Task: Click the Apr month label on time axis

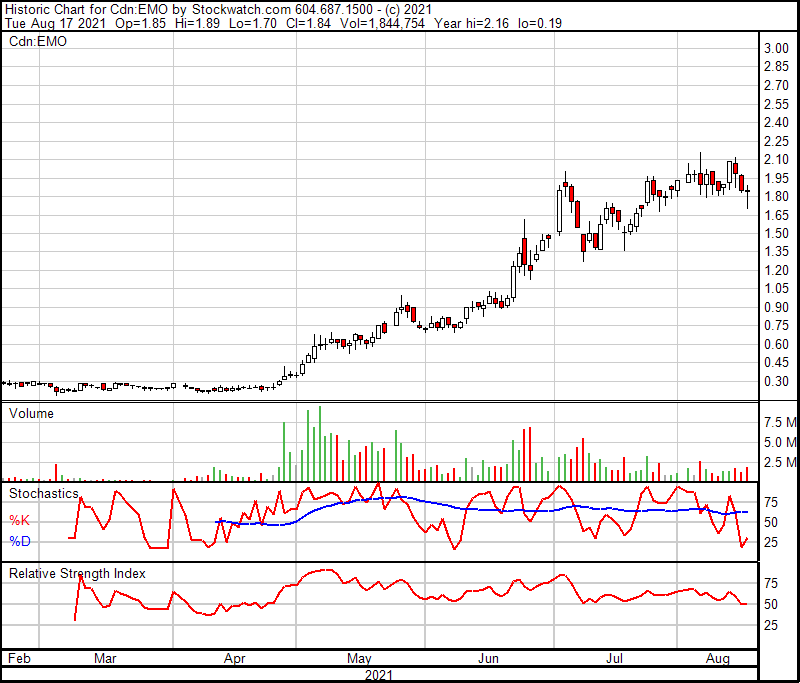Action: pyautogui.click(x=234, y=659)
